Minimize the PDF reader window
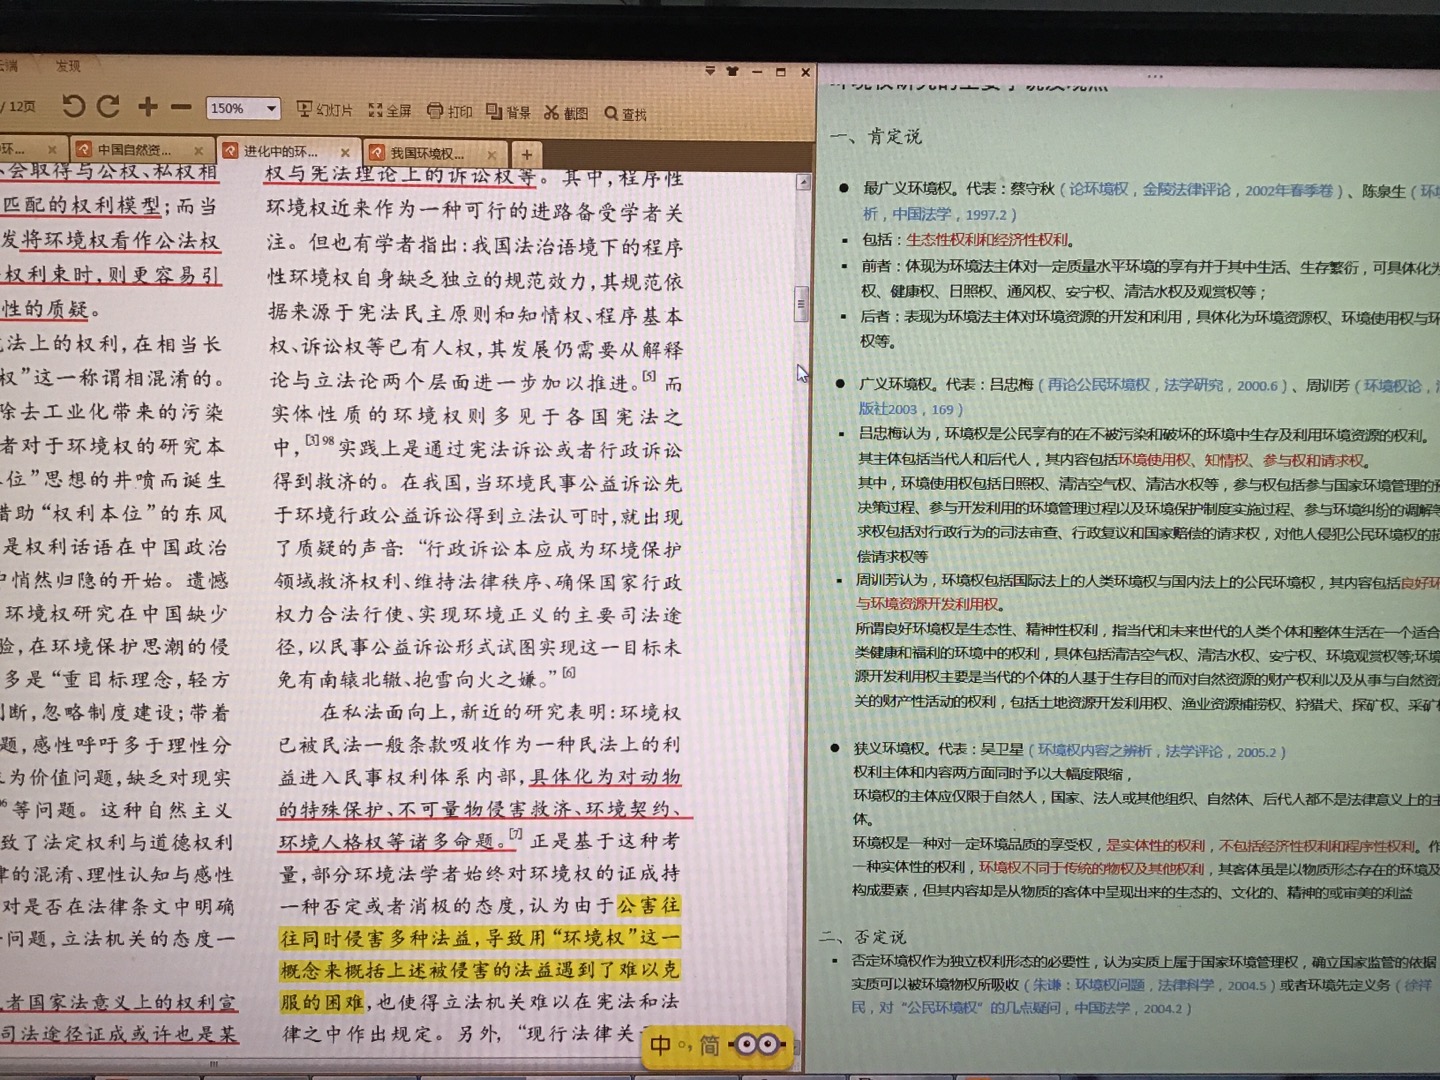 [757, 72]
